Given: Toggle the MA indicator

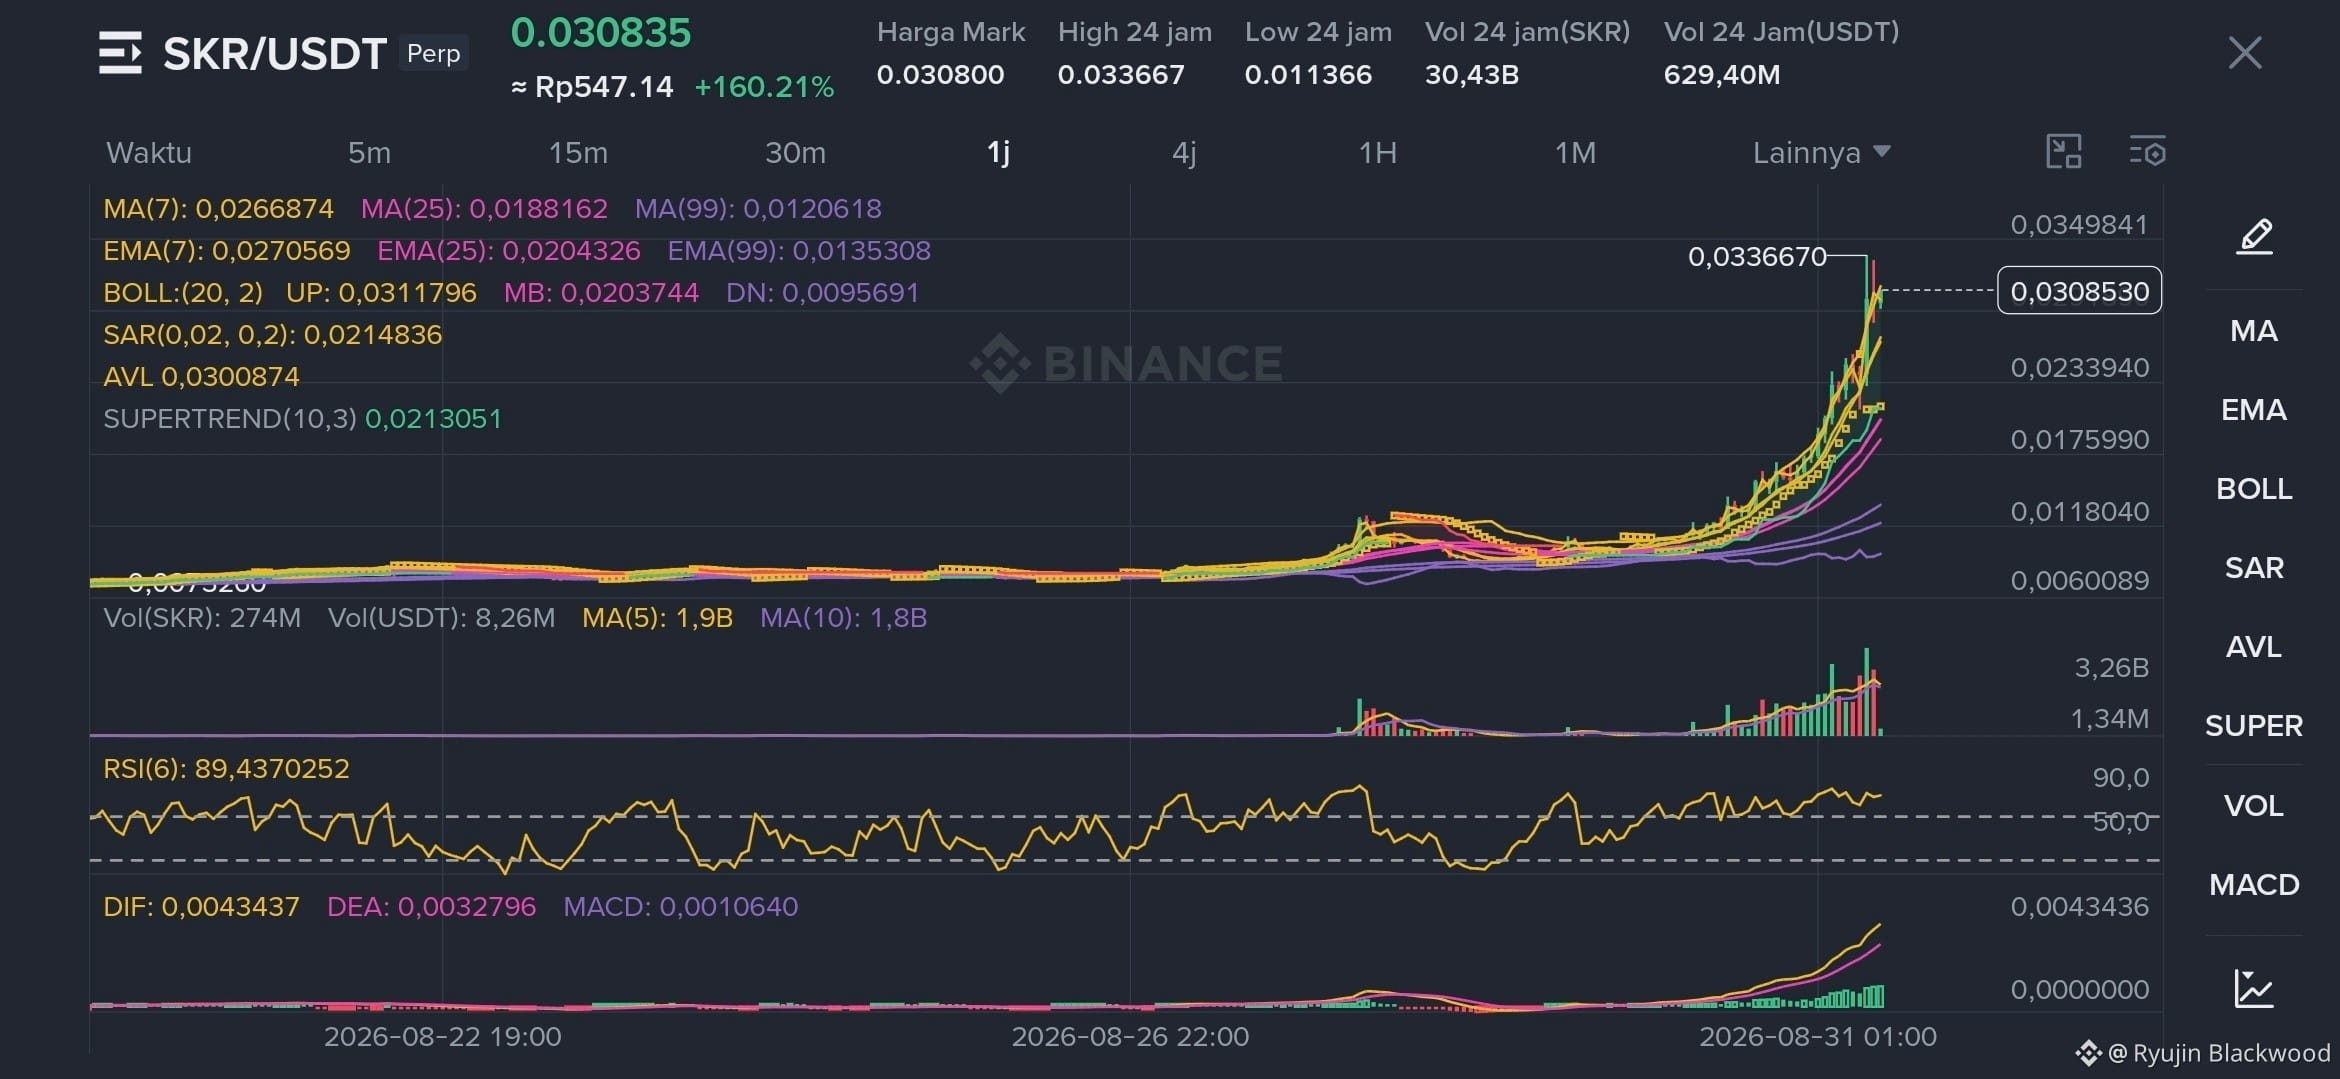Looking at the screenshot, I should point(2254,331).
